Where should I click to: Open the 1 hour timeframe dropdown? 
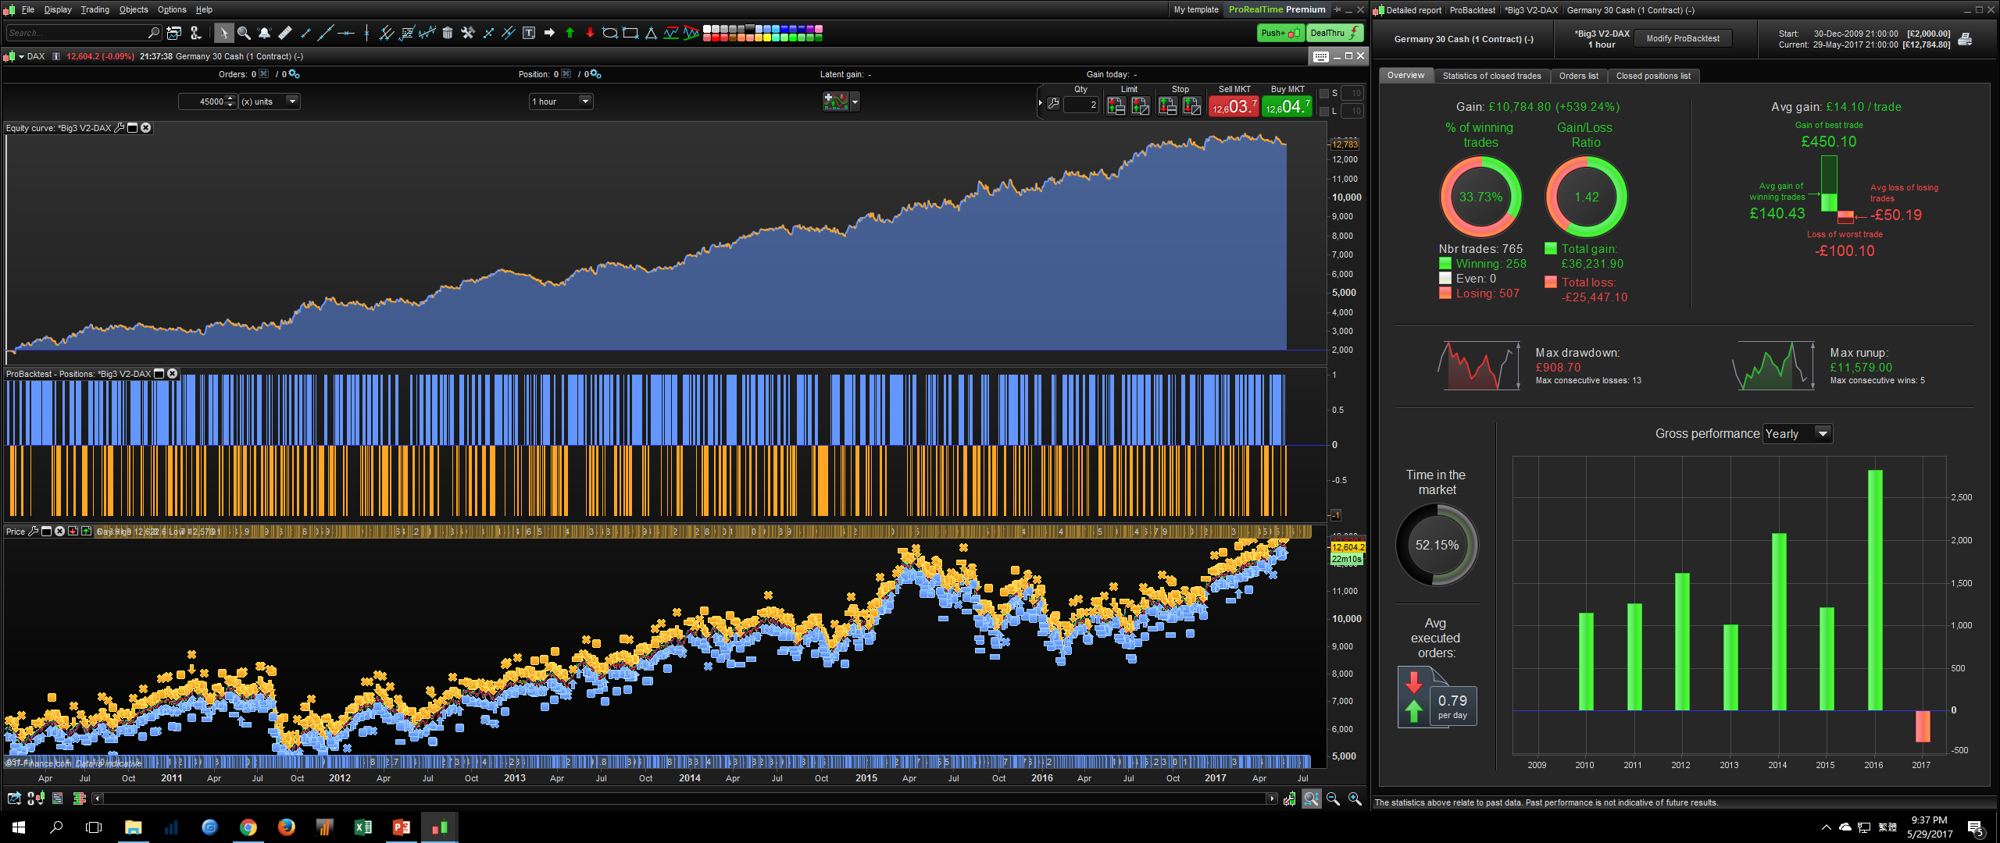coord(585,101)
